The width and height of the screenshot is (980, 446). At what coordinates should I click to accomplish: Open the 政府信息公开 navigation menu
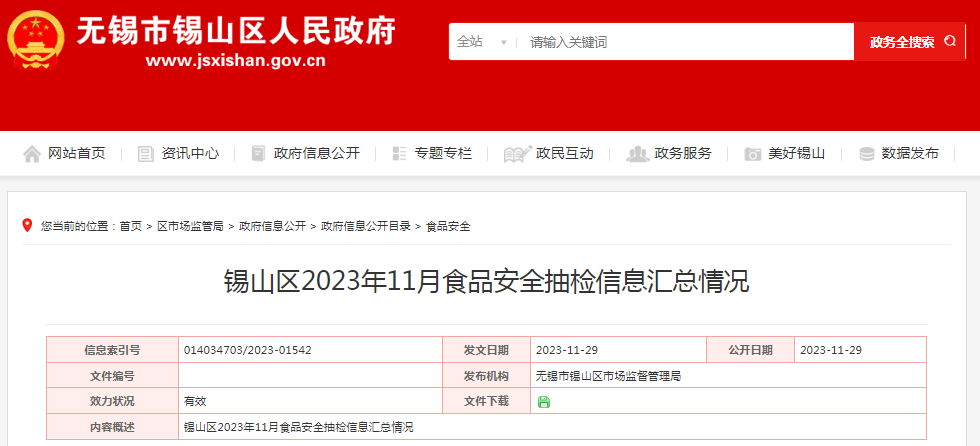pos(316,154)
